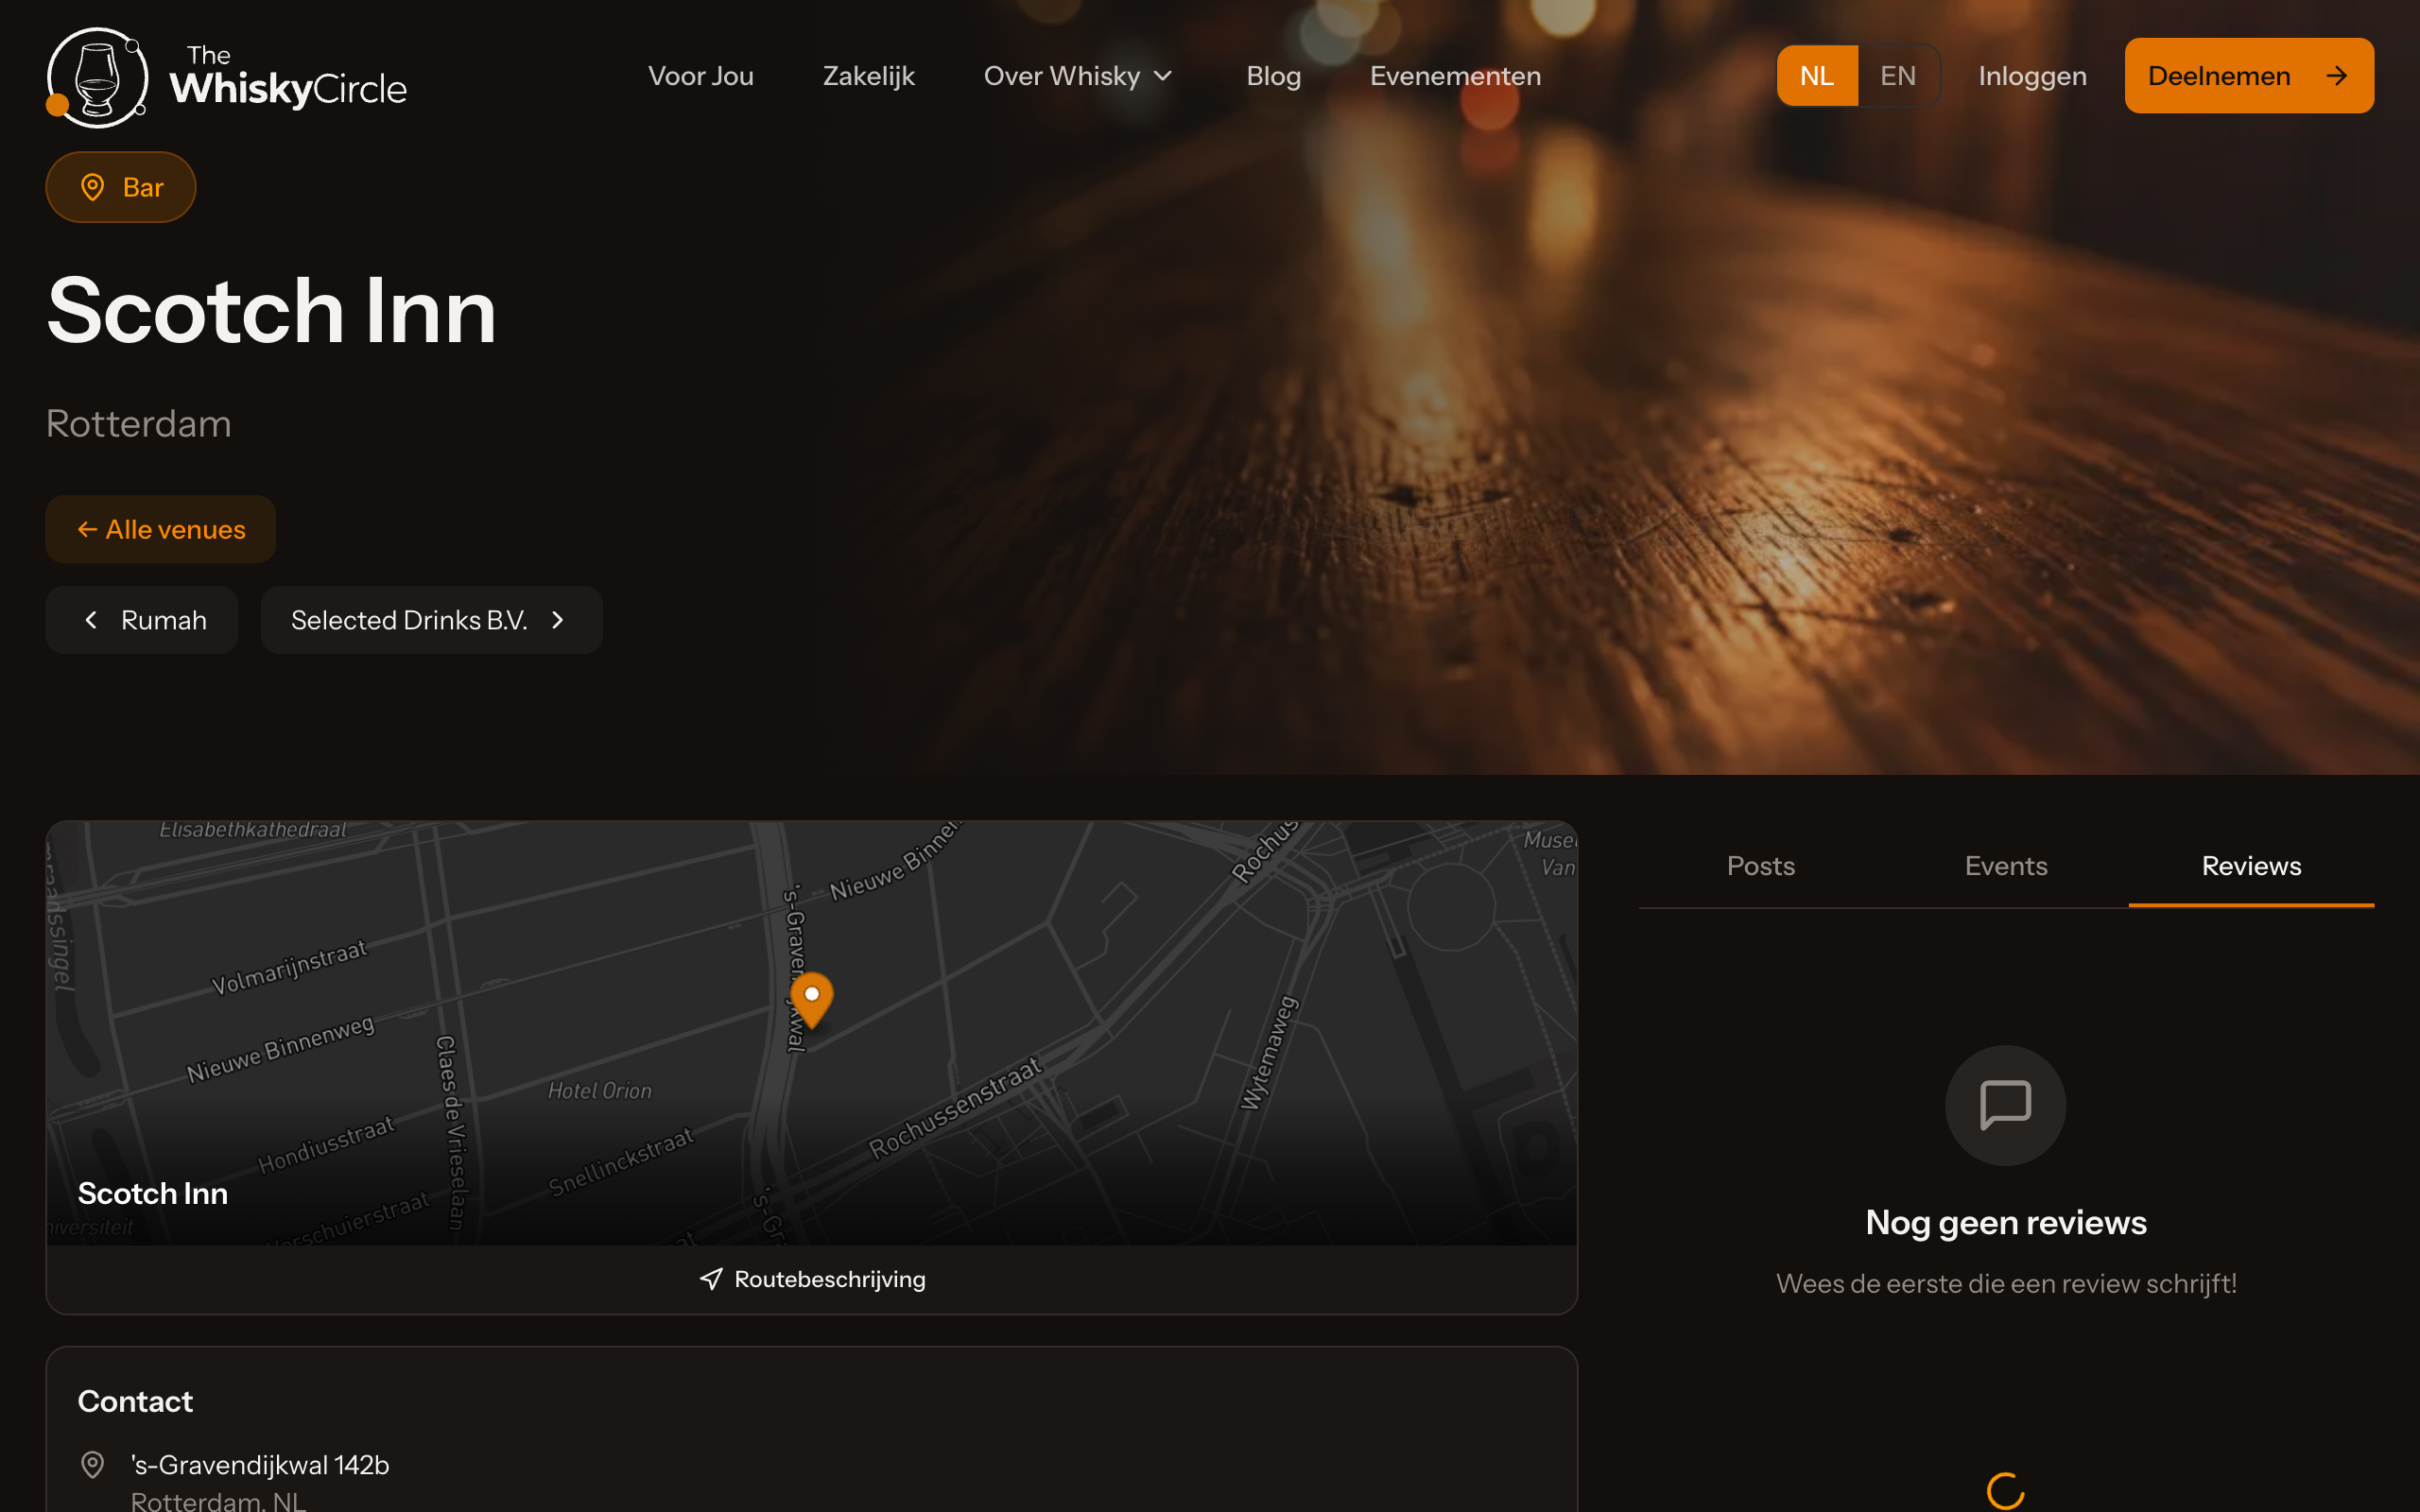Click the Rotterdam subtitle text
This screenshot has height=1512, width=2420.
[x=139, y=423]
